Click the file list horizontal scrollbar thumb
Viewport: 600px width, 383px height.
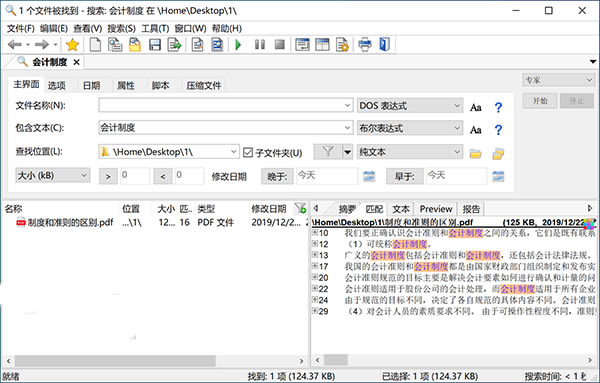115,361
